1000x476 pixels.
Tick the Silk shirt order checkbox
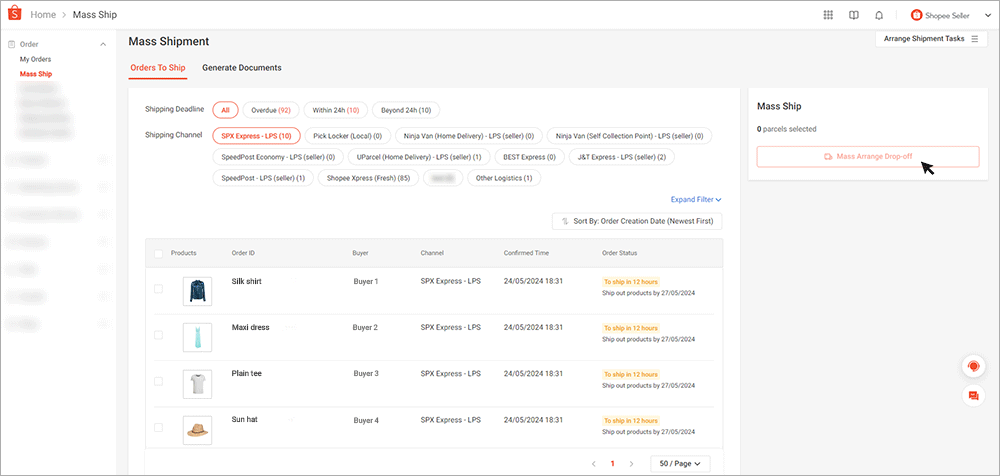pos(158,288)
